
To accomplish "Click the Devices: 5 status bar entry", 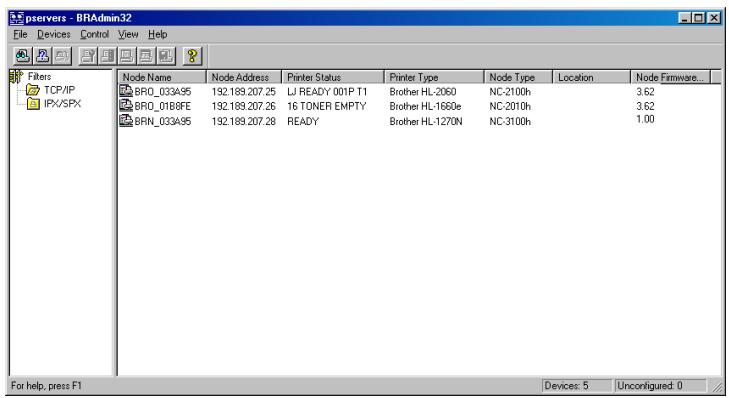I will point(577,385).
